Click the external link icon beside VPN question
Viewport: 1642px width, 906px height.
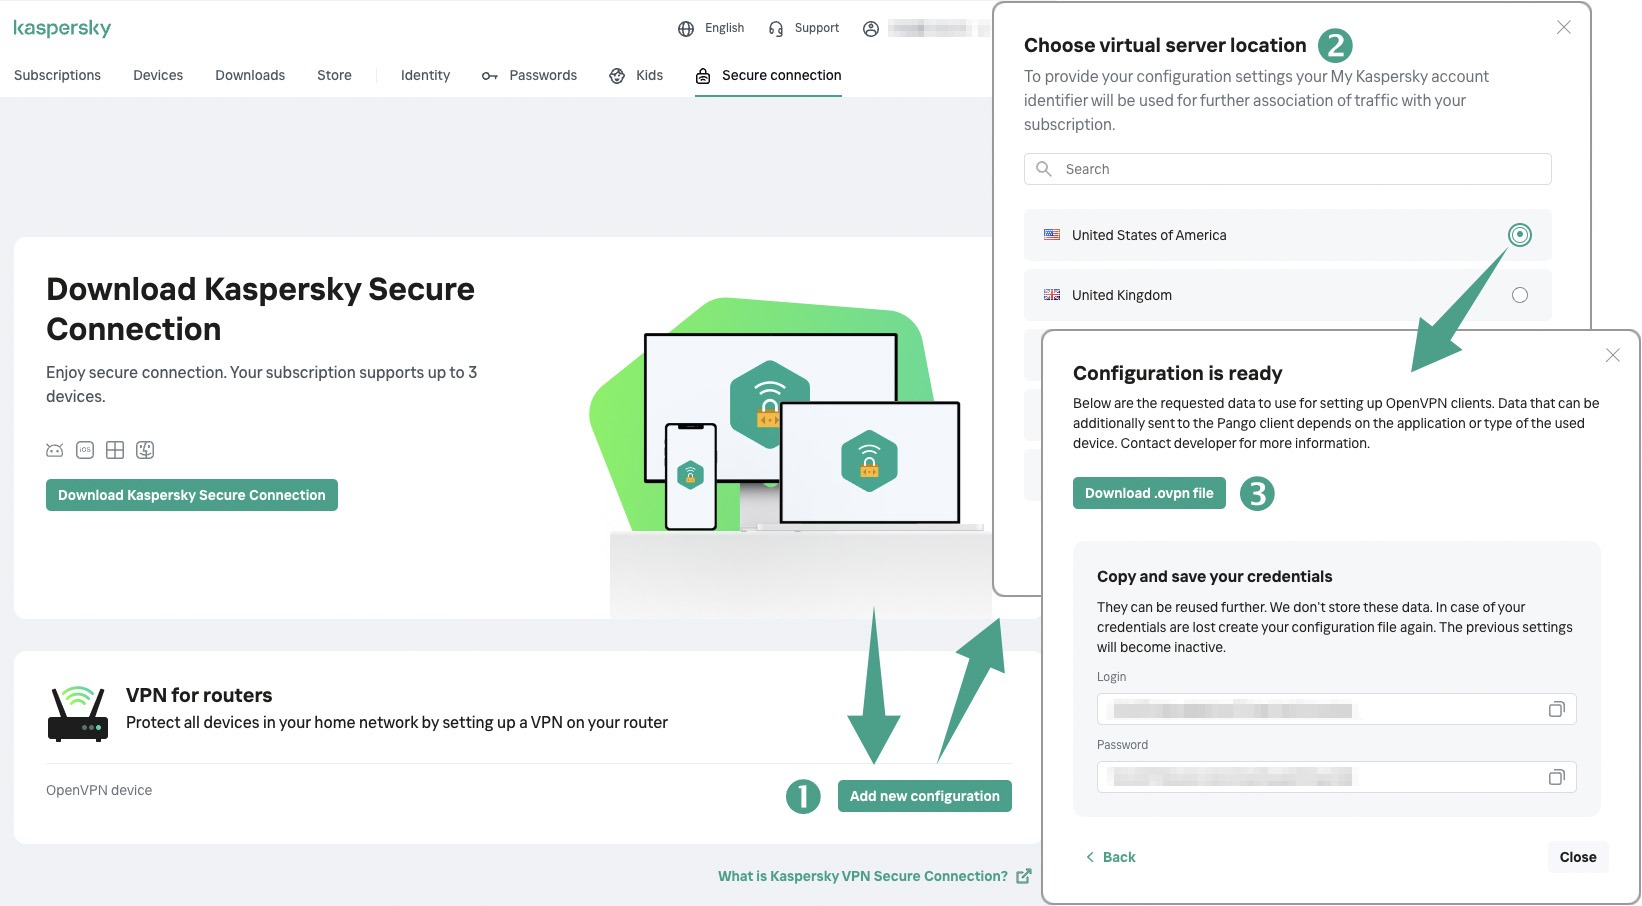pos(1024,876)
